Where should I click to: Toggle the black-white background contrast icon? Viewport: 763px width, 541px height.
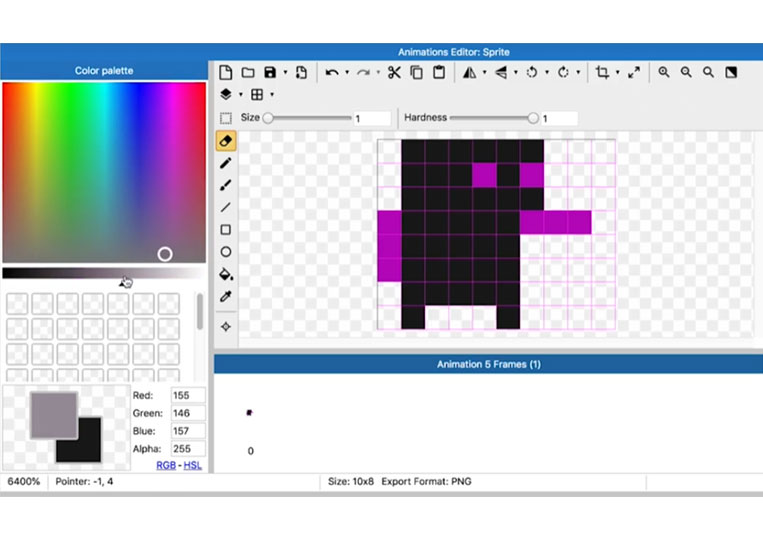(731, 72)
